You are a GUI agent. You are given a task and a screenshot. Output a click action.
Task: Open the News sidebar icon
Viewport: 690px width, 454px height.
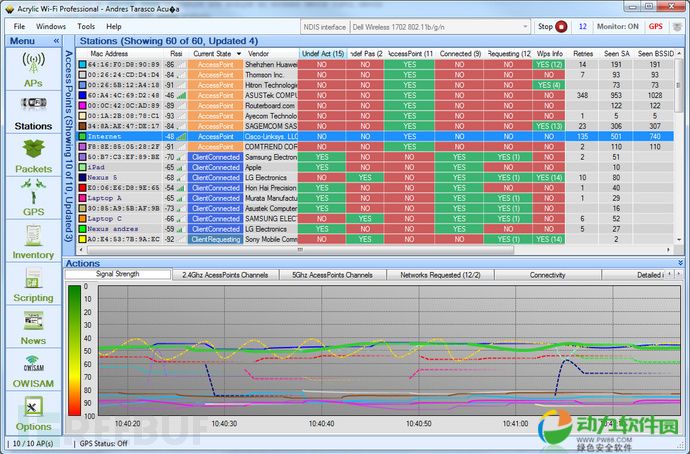pos(32,327)
